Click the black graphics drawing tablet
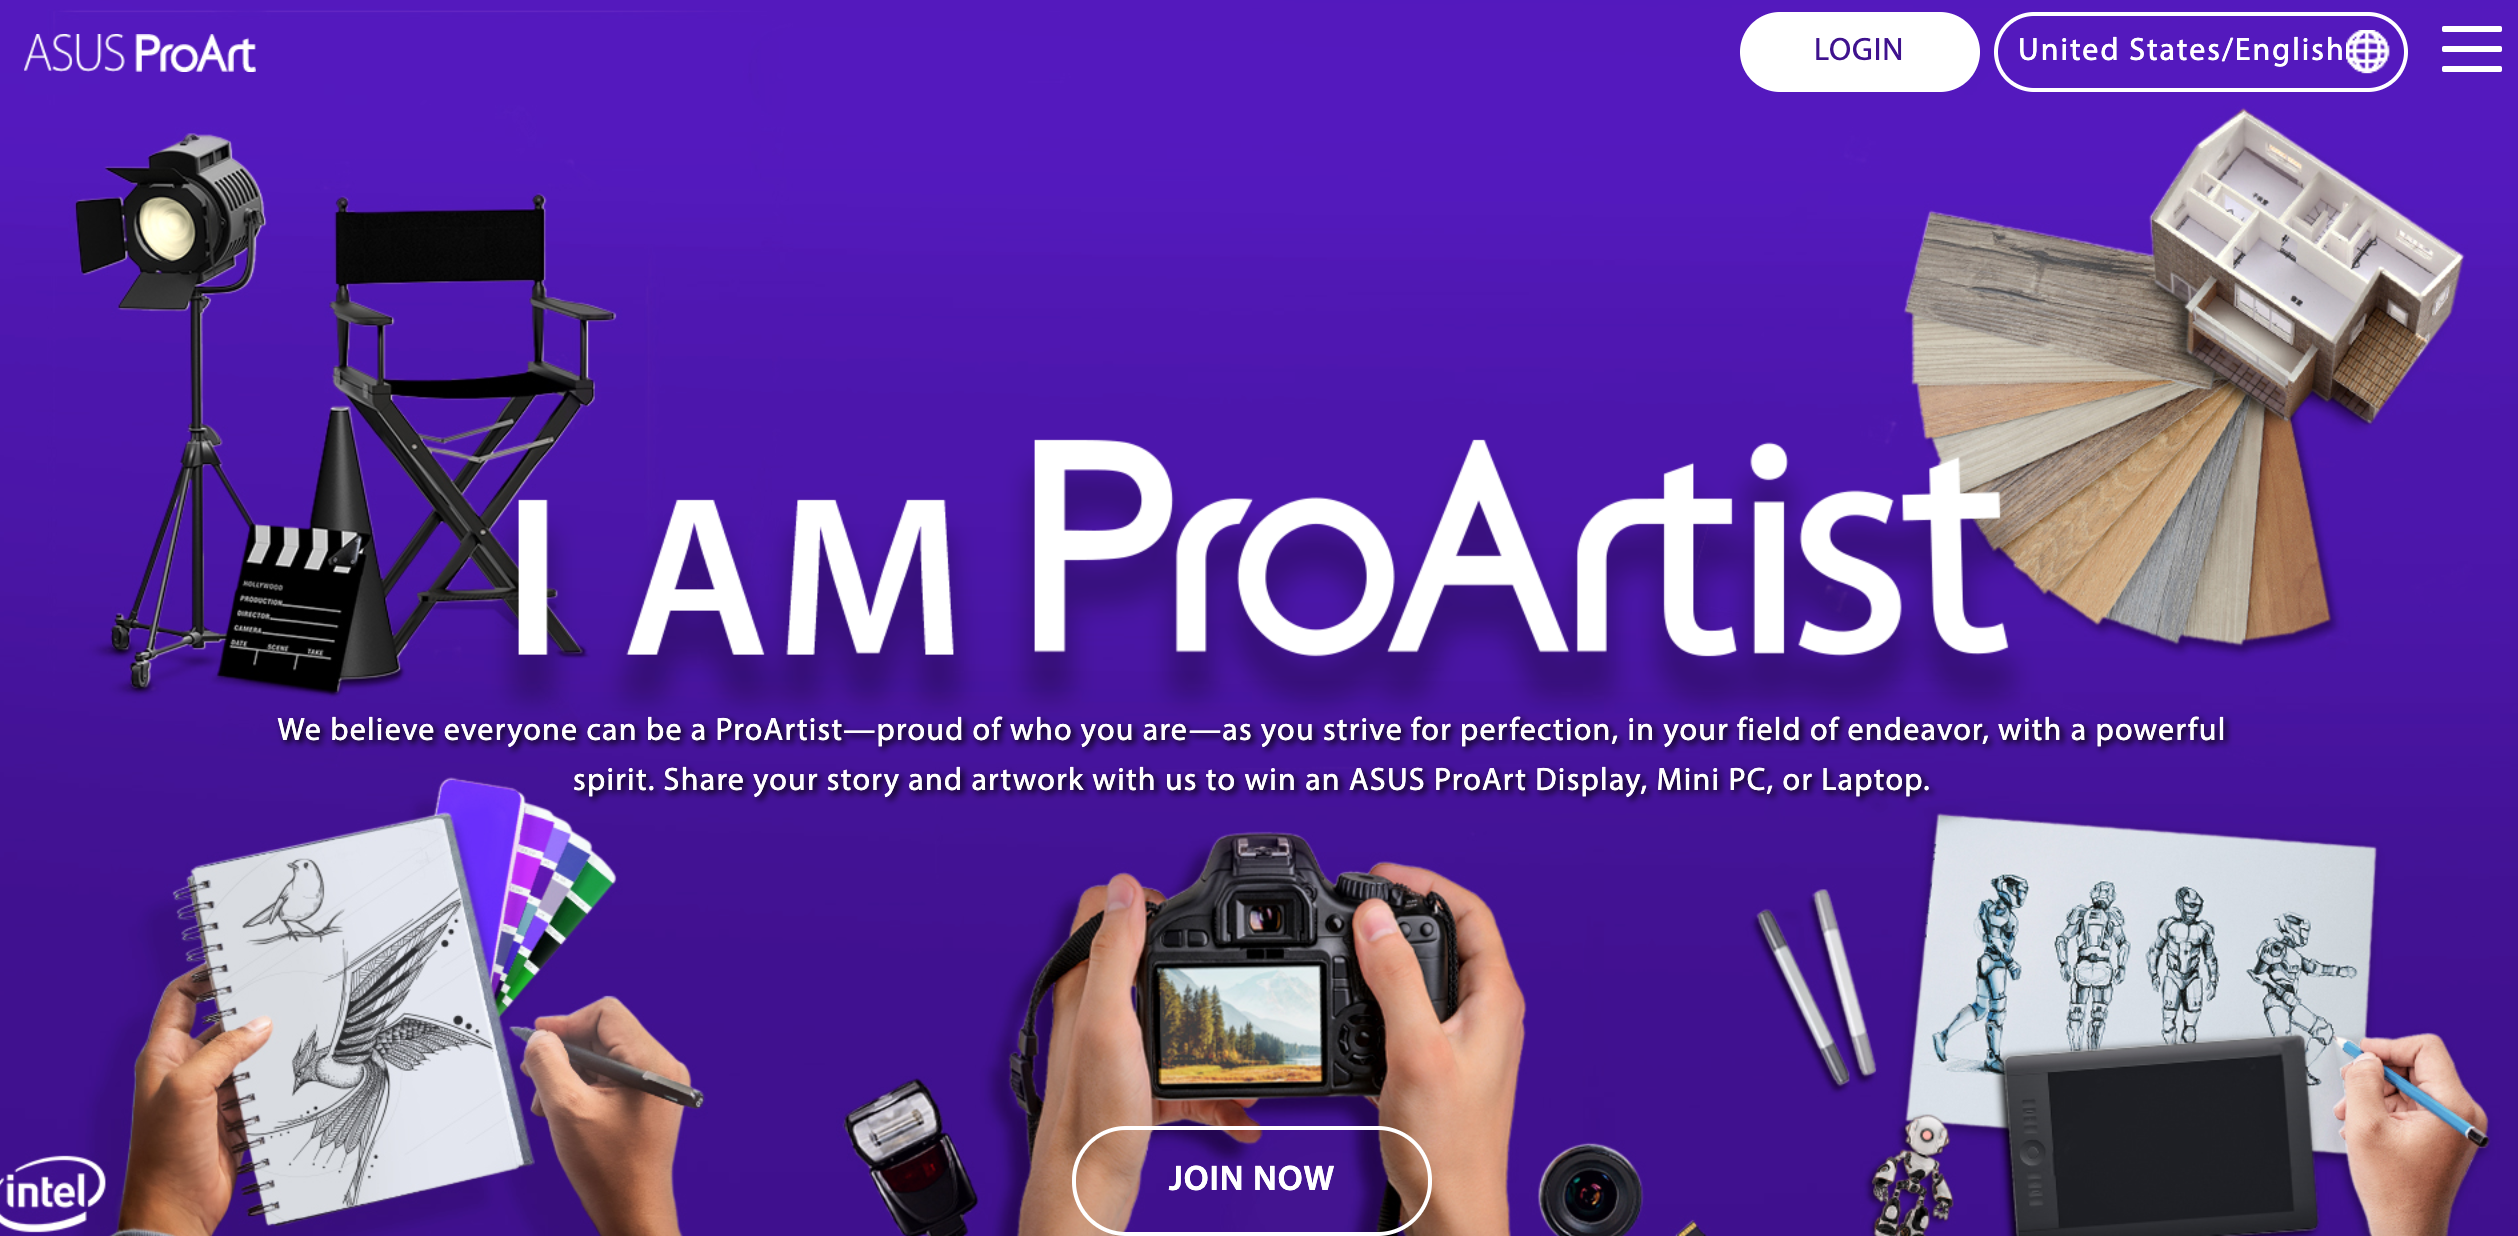This screenshot has width=2518, height=1236. click(2160, 1135)
